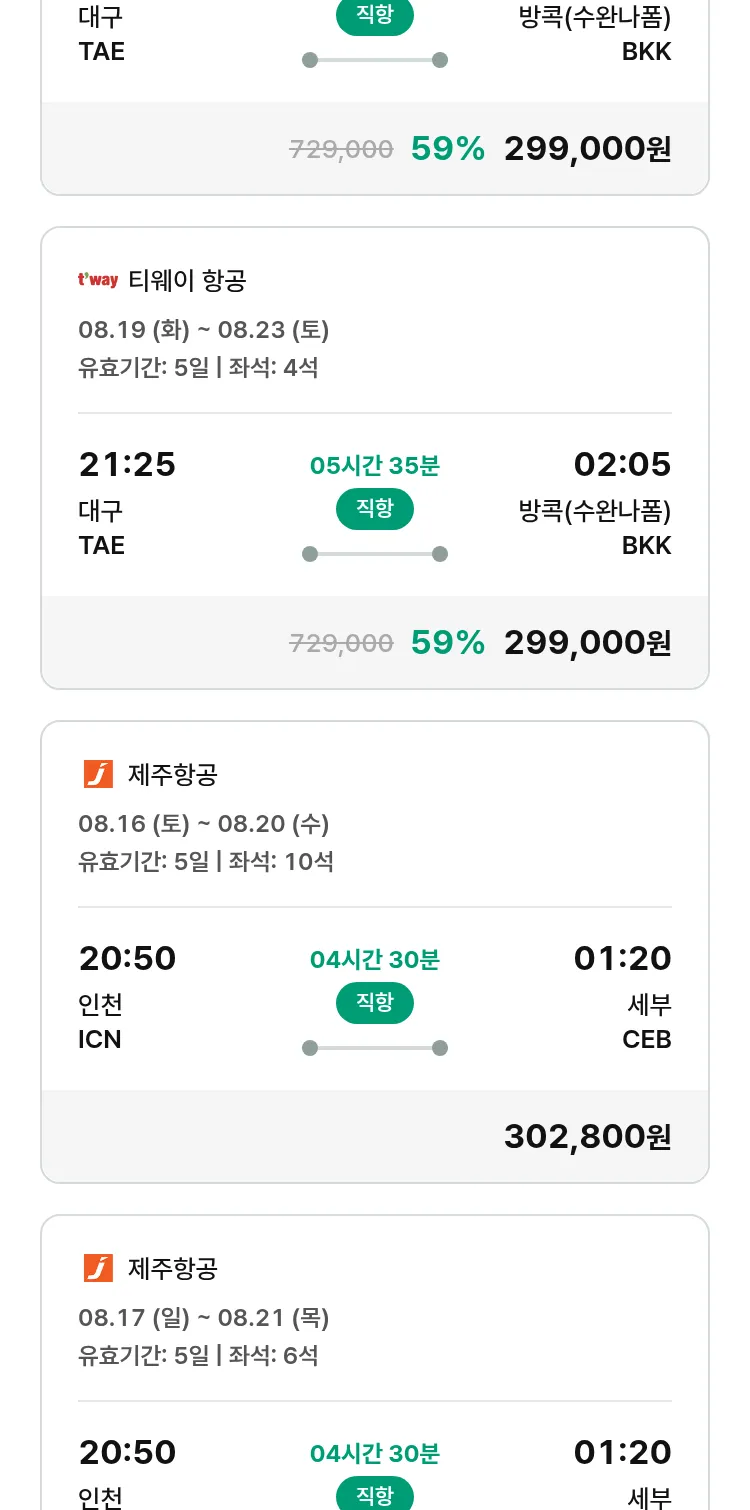This screenshot has height=1510, width=750.
Task: Tap the 직항 badge on the topmost card
Action: [x=375, y=16]
